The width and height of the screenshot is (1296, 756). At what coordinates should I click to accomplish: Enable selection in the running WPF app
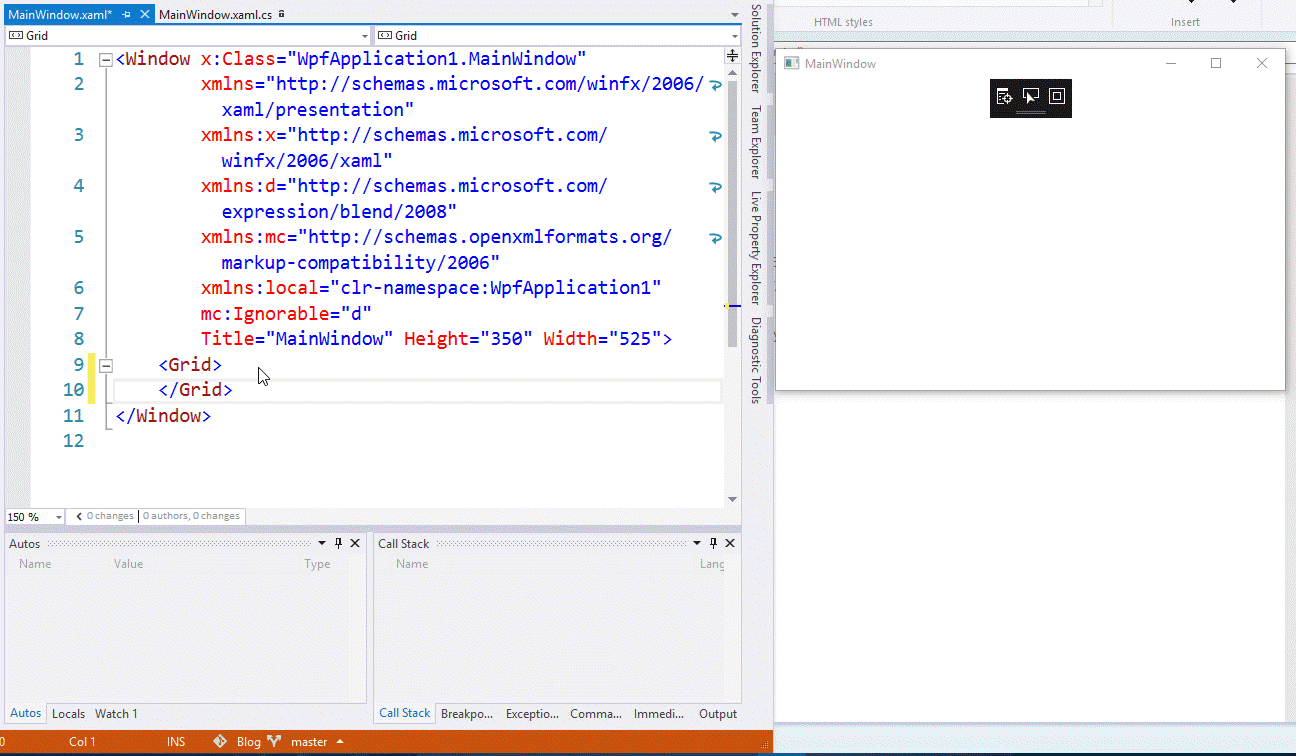1030,97
